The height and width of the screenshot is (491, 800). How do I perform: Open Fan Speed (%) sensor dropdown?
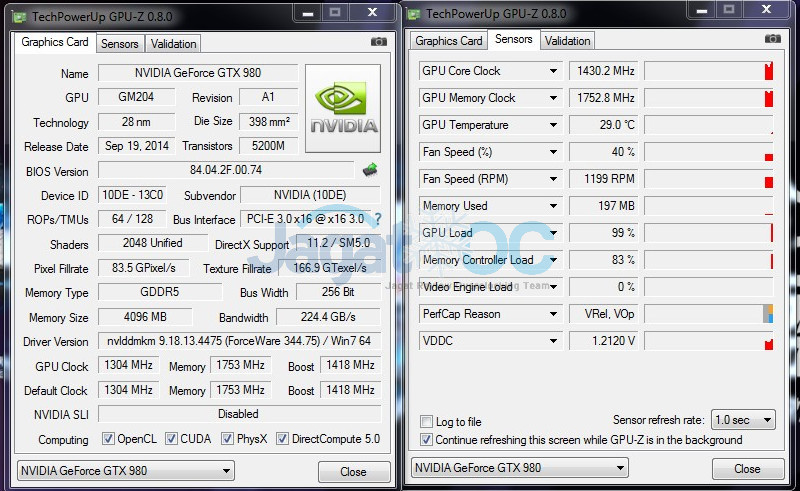[x=553, y=152]
